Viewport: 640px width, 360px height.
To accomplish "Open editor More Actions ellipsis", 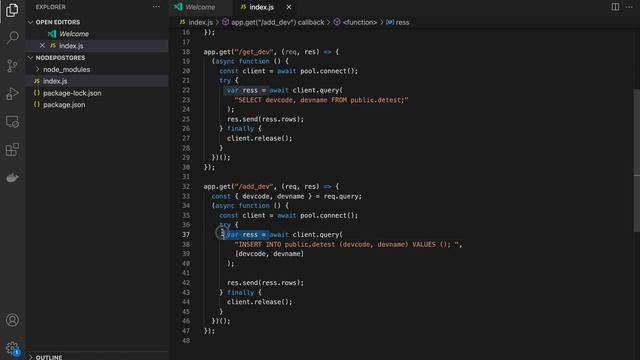I will (629, 7).
